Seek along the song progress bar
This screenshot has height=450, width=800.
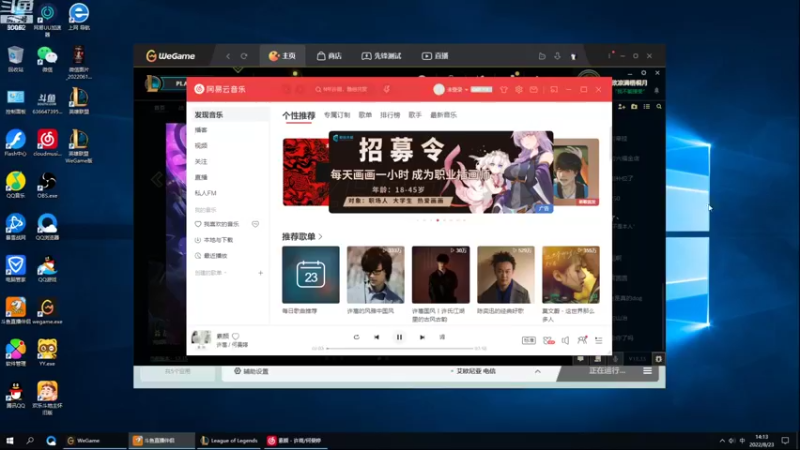[401, 348]
